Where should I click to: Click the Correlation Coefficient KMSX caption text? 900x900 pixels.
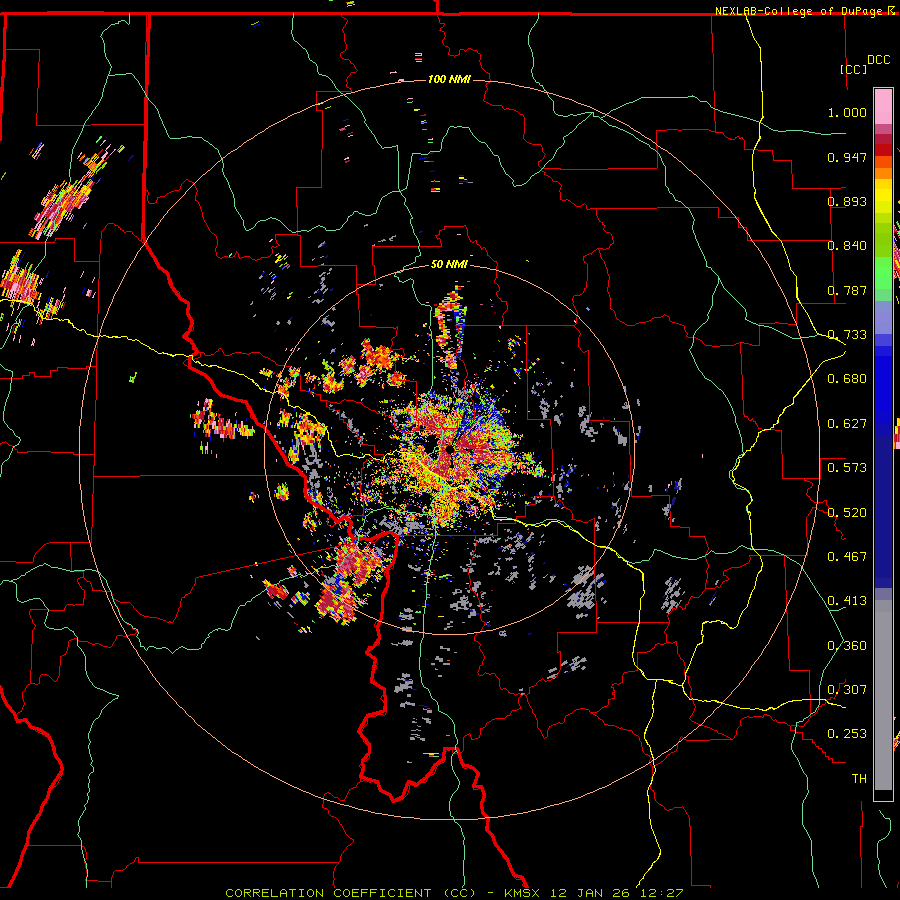[454, 893]
